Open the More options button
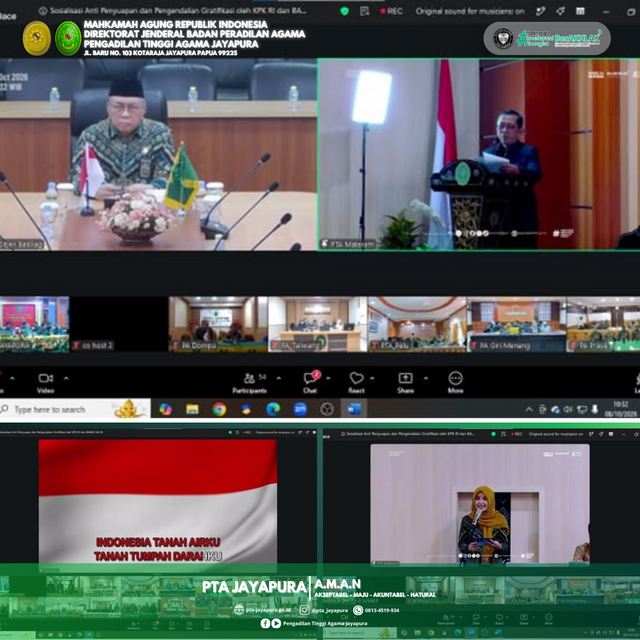 [456, 383]
